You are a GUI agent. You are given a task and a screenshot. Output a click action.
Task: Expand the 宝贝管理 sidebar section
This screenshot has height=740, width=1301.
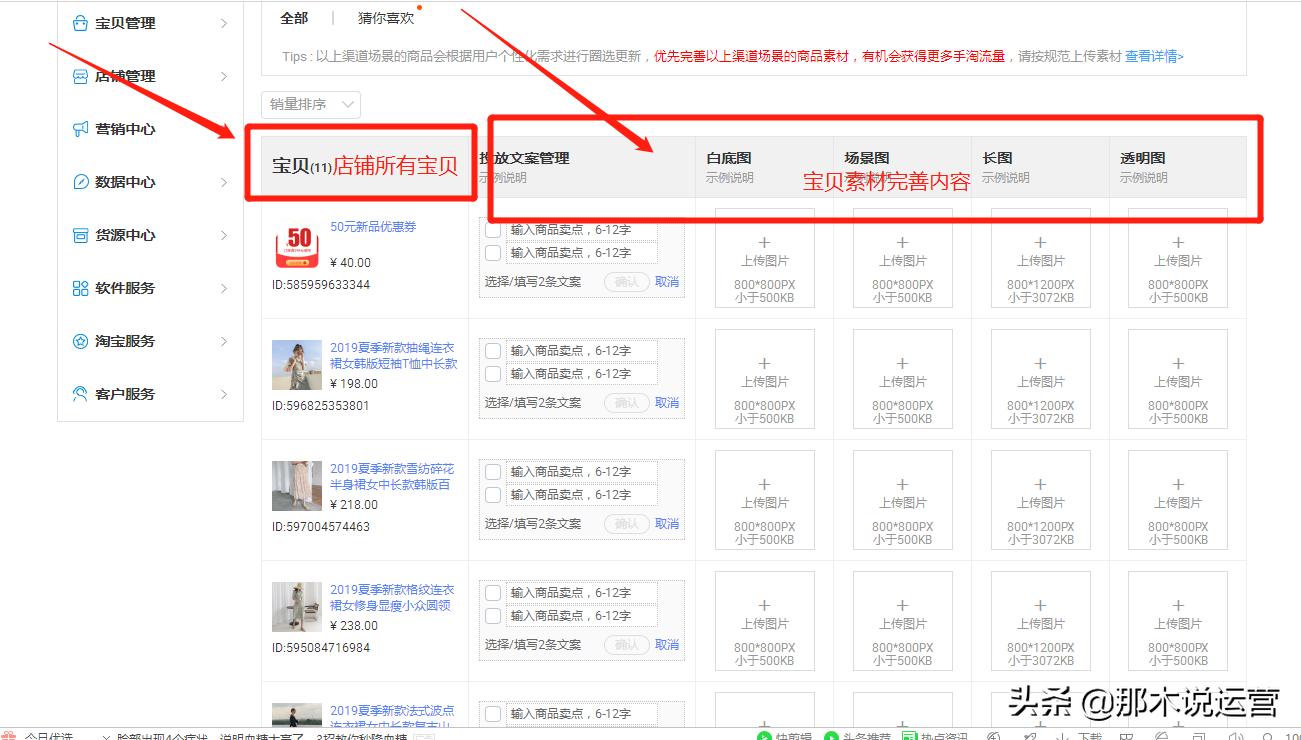pyautogui.click(x=225, y=22)
